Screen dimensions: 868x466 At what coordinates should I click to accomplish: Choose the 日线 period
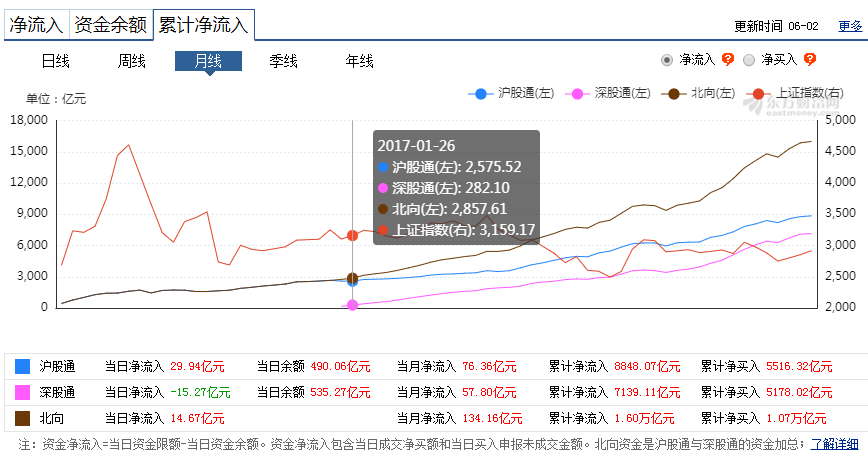coord(56,61)
